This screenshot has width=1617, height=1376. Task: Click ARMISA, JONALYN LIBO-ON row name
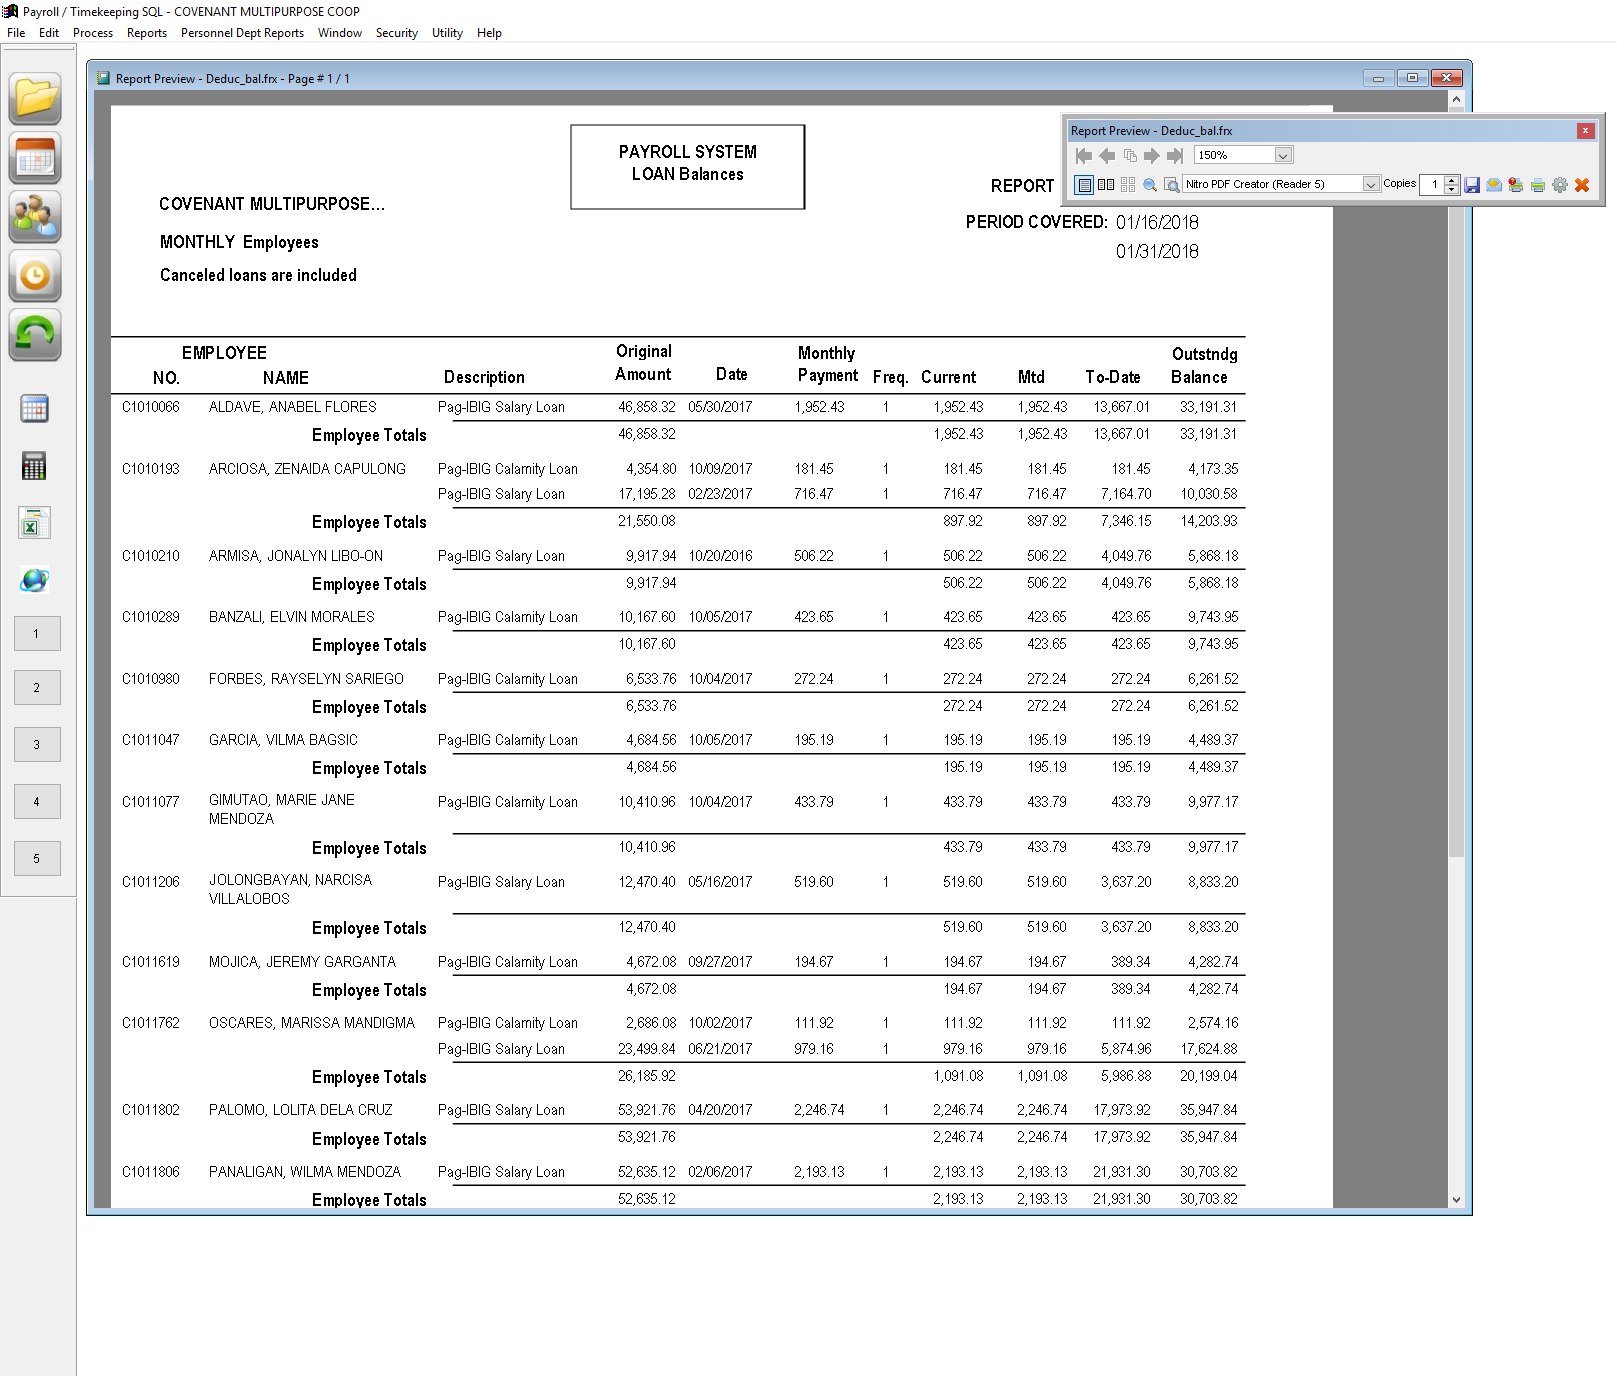pyautogui.click(x=296, y=556)
